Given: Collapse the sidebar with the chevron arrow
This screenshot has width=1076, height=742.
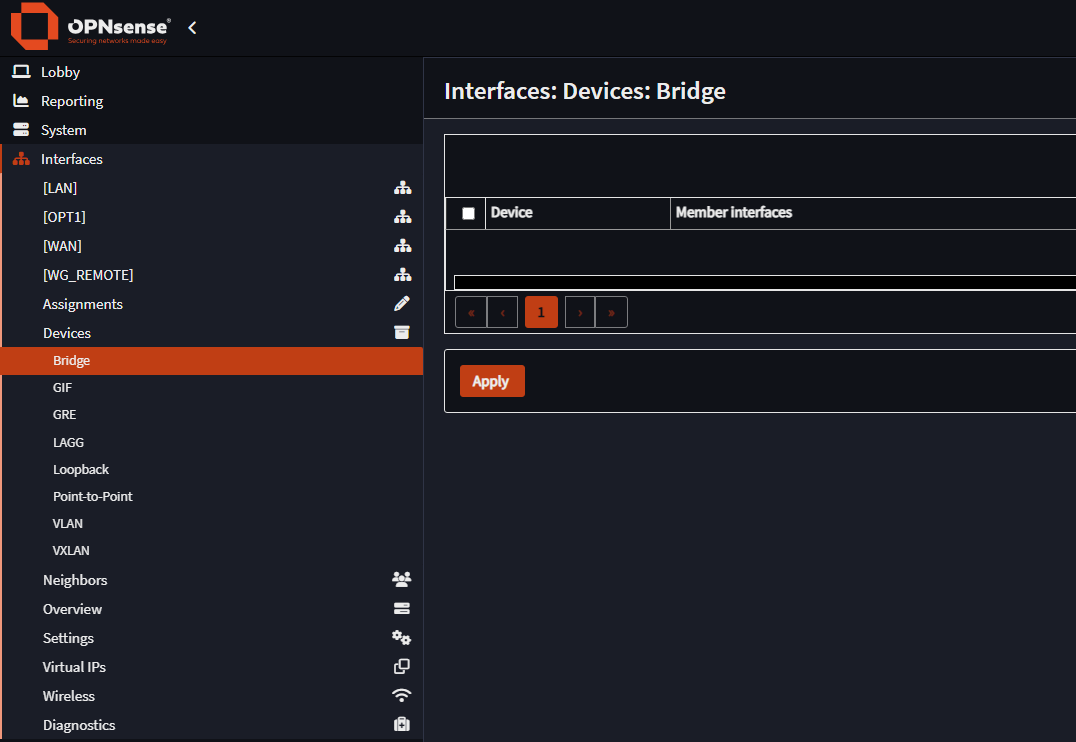Looking at the screenshot, I should (x=192, y=27).
